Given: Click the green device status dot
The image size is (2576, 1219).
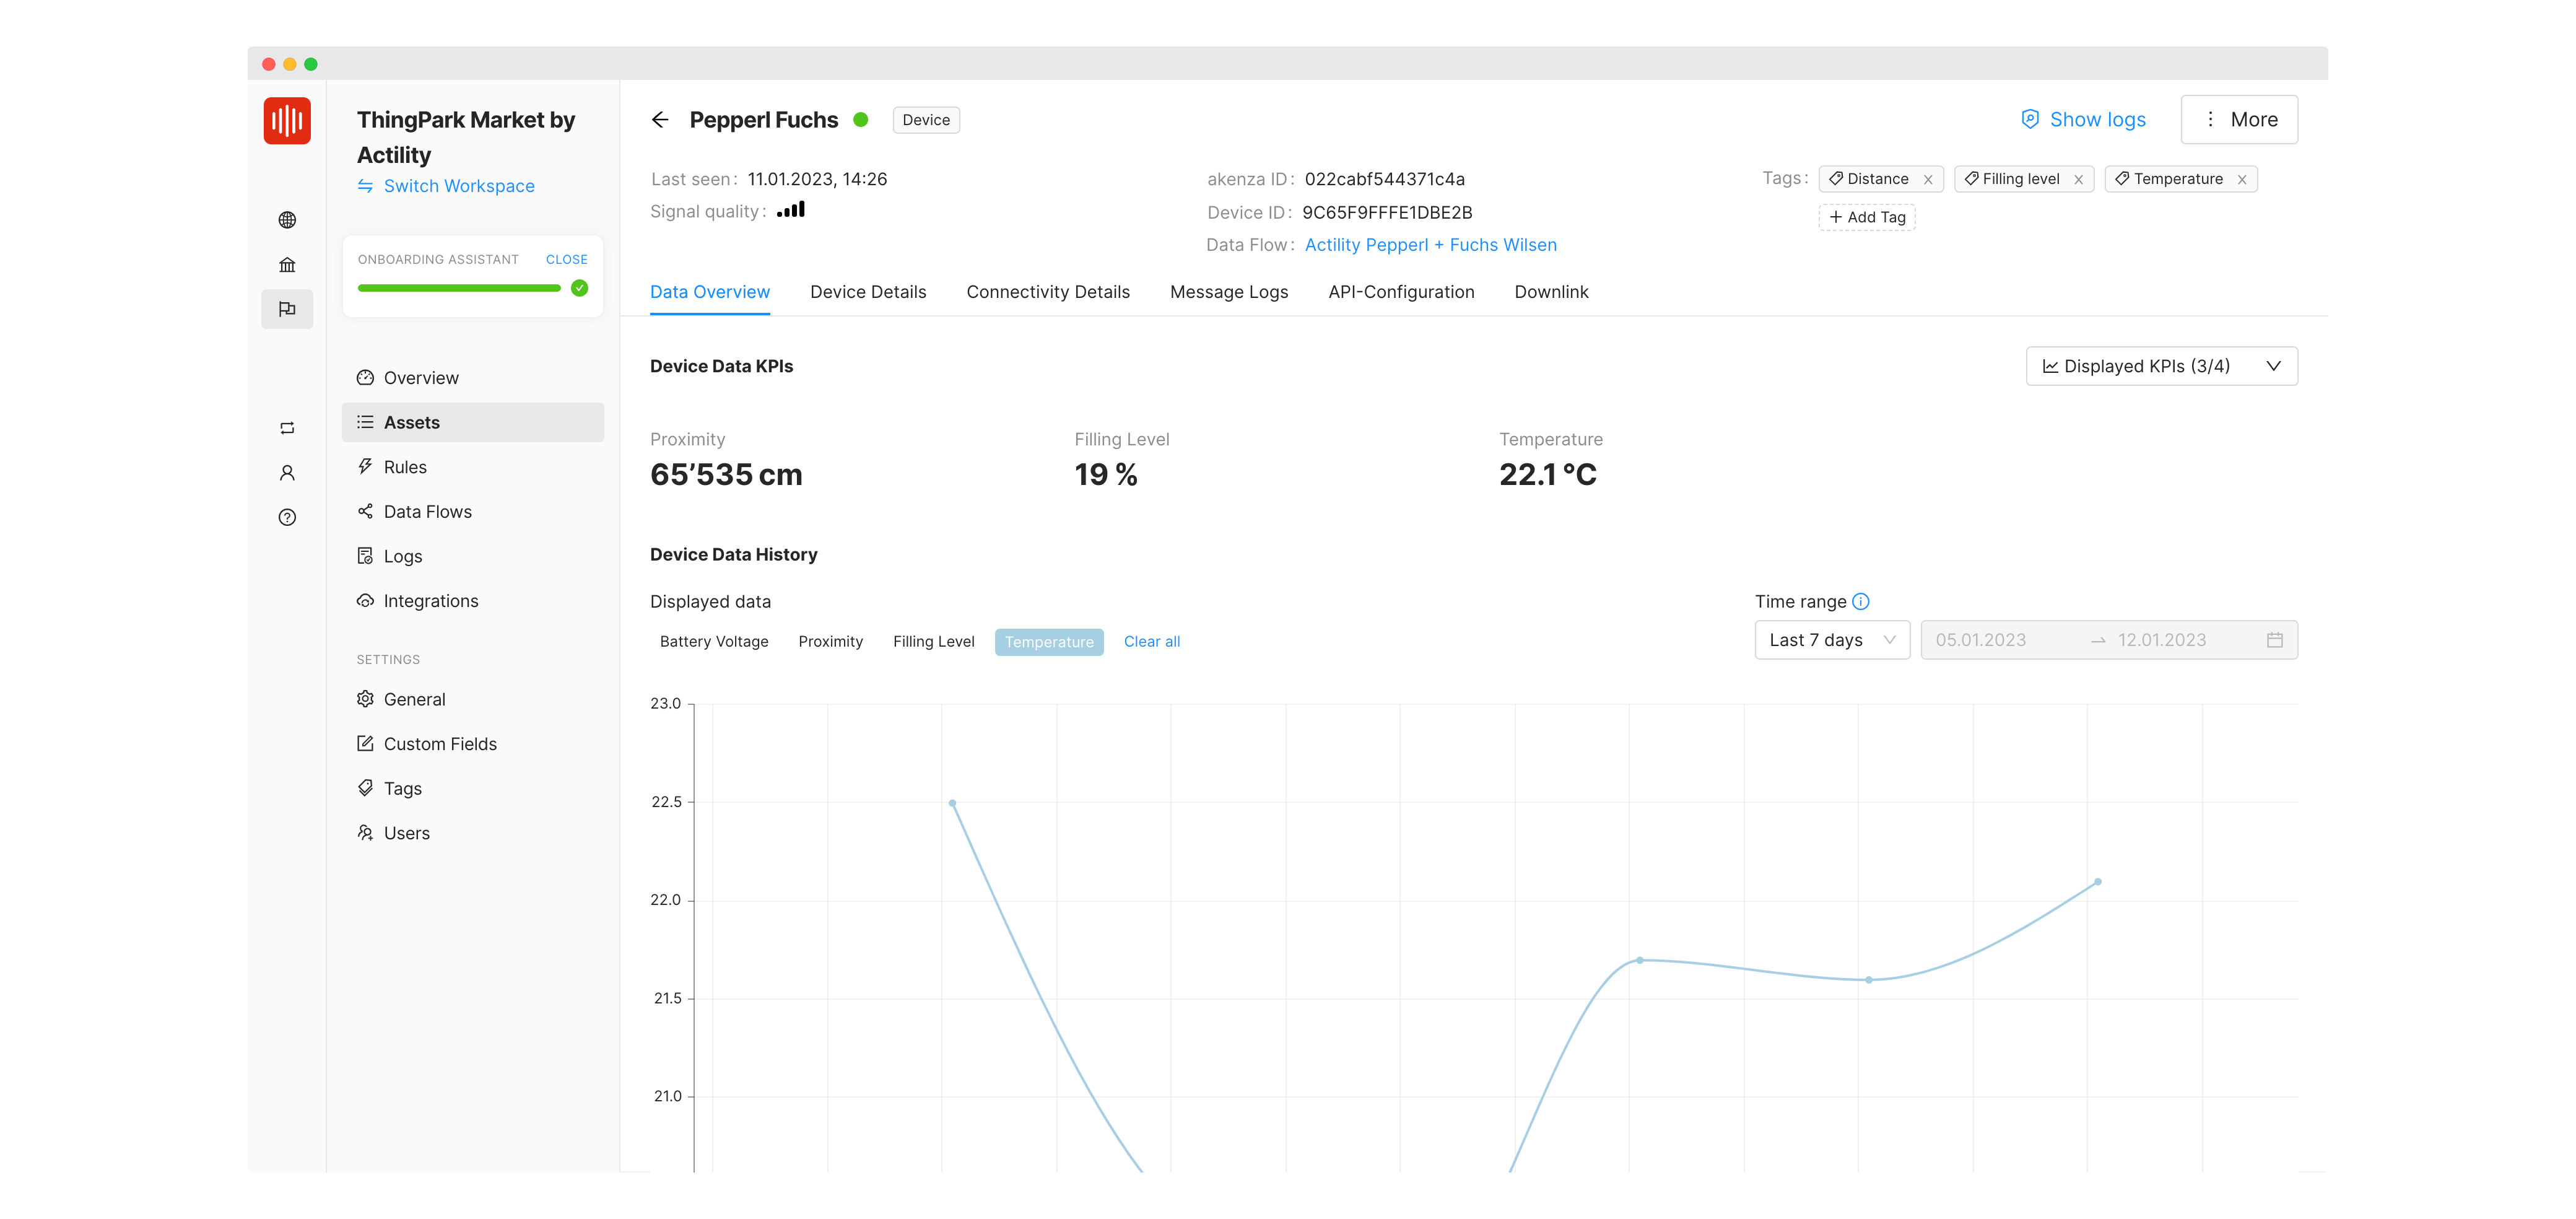Looking at the screenshot, I should point(861,120).
